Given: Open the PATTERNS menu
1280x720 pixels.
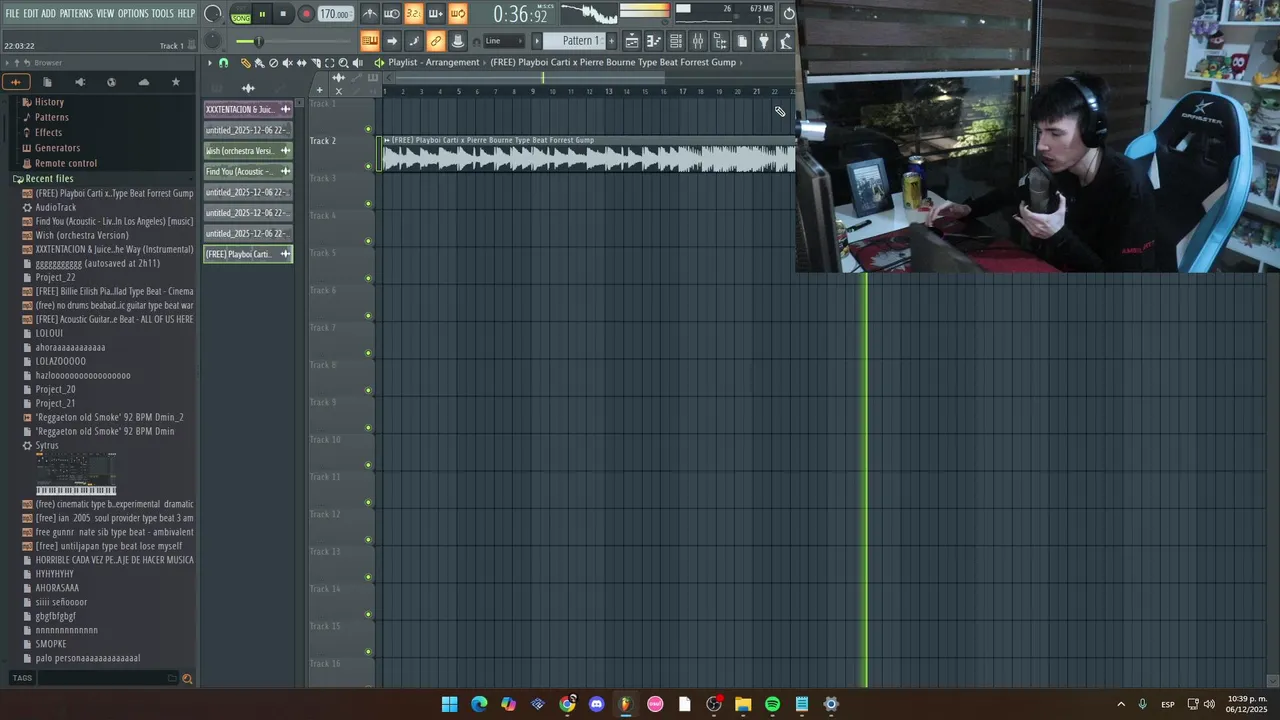Looking at the screenshot, I should point(76,13).
